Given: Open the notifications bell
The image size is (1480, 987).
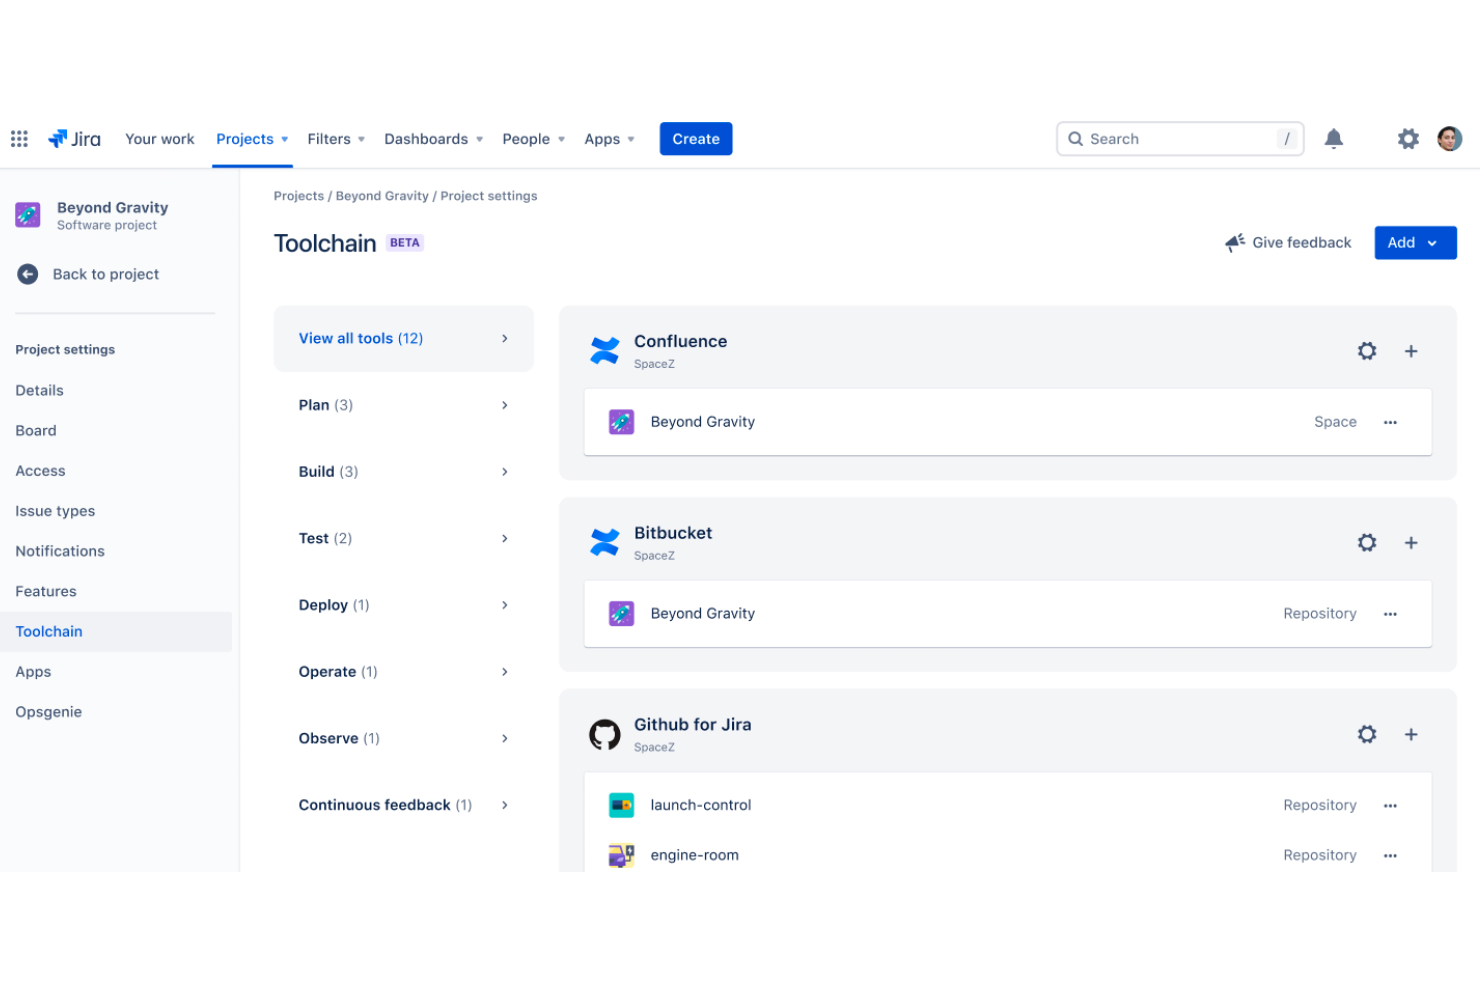Looking at the screenshot, I should pos(1333,139).
